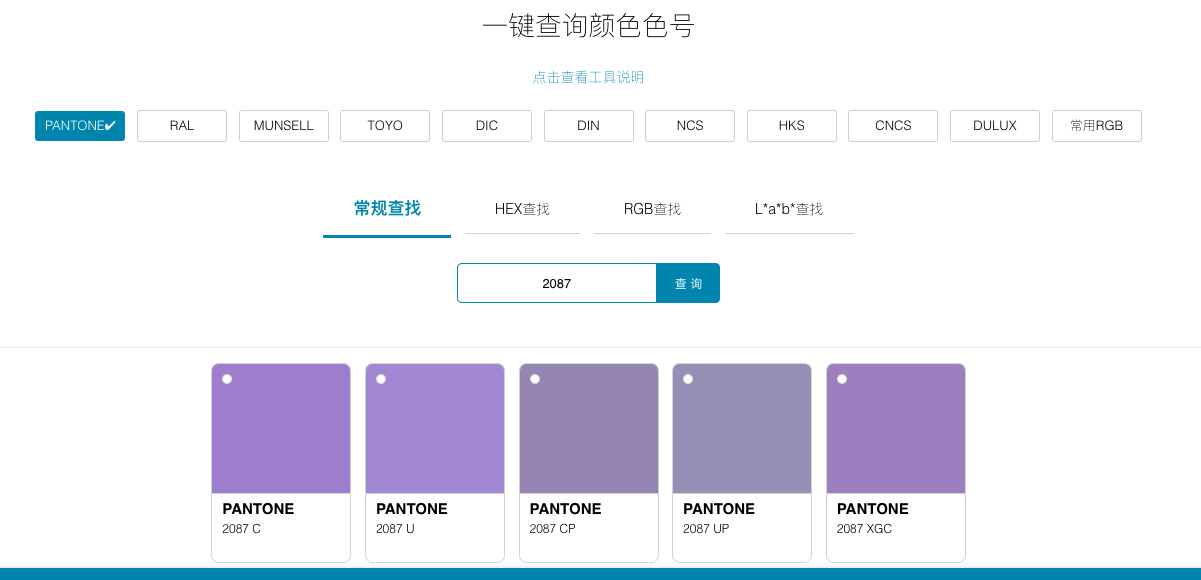Switch to the RGB查找 tab
Viewport: 1201px width, 580px height.
(652, 209)
